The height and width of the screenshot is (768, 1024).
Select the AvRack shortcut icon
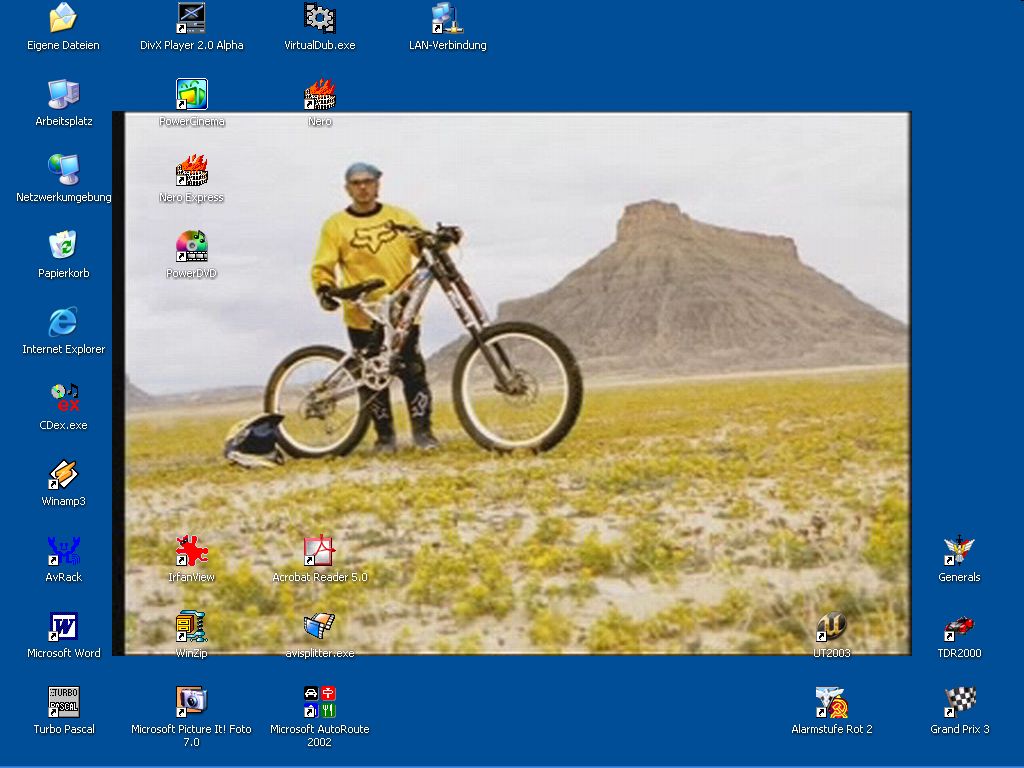pyautogui.click(x=63, y=551)
